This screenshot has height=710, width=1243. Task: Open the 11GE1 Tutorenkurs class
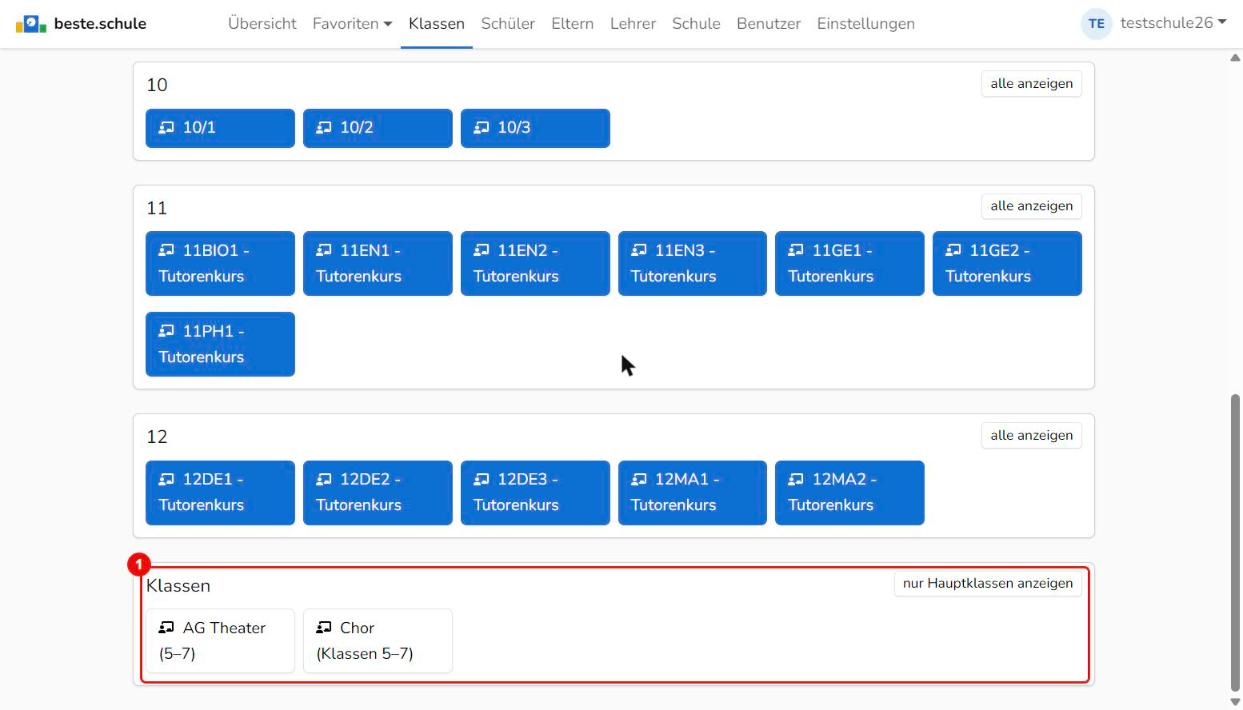point(850,263)
